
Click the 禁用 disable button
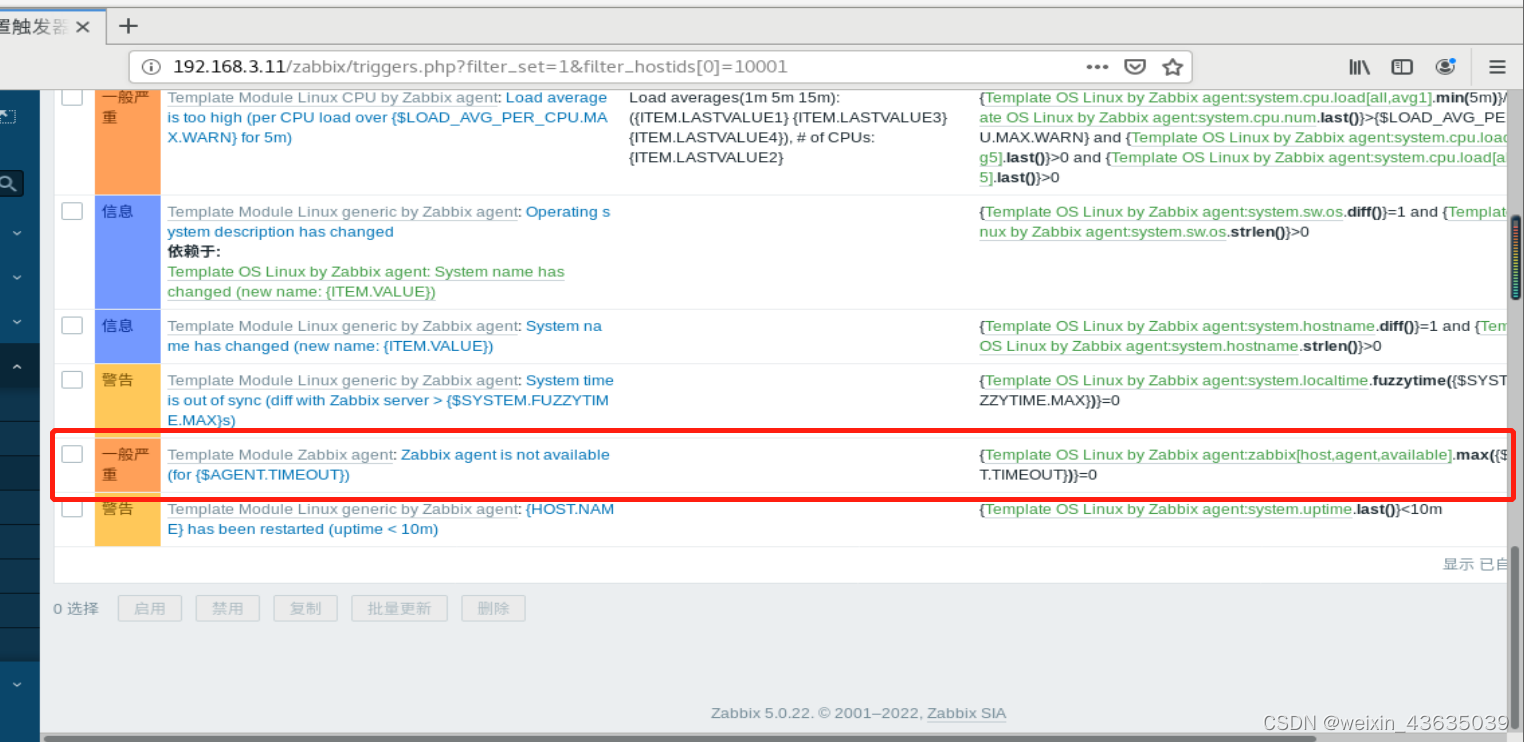(x=227, y=608)
